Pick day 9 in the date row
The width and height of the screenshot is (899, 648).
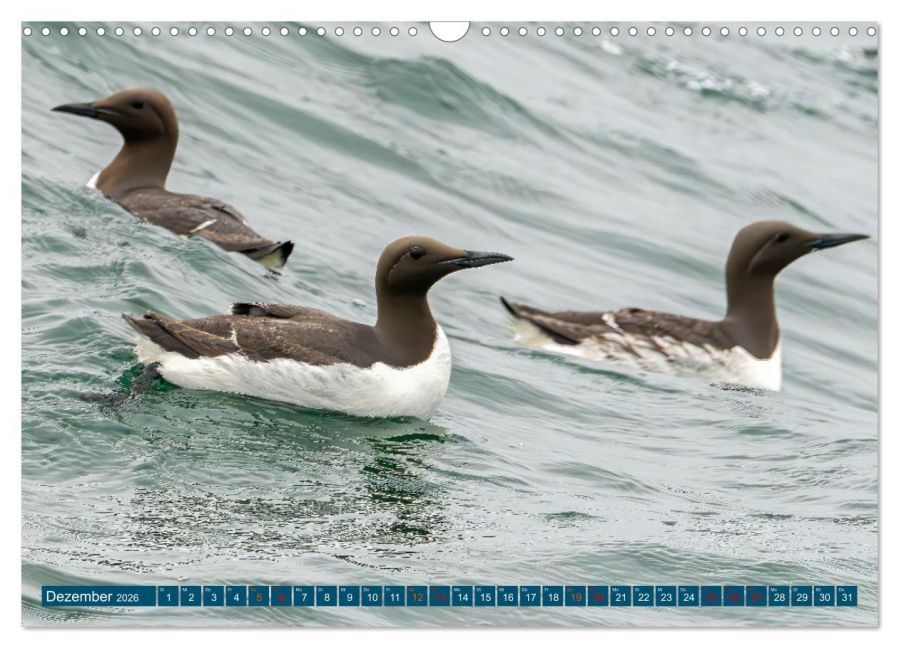[349, 597]
